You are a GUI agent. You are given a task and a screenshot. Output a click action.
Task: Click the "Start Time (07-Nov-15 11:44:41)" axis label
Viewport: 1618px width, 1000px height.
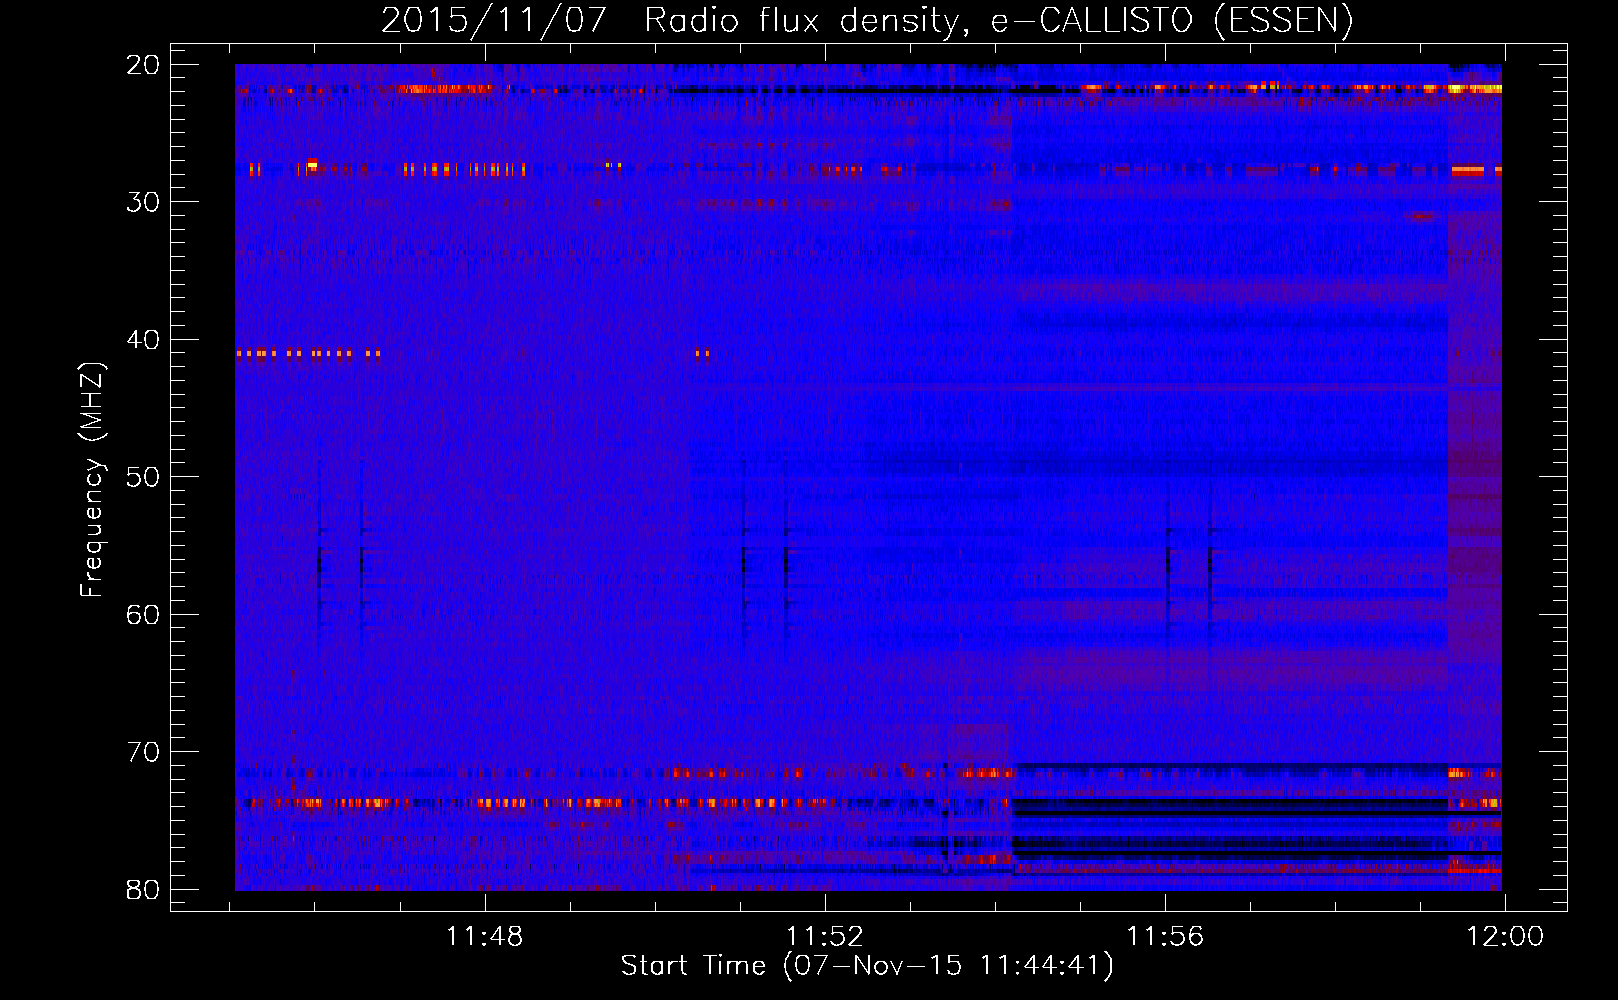(x=867, y=966)
